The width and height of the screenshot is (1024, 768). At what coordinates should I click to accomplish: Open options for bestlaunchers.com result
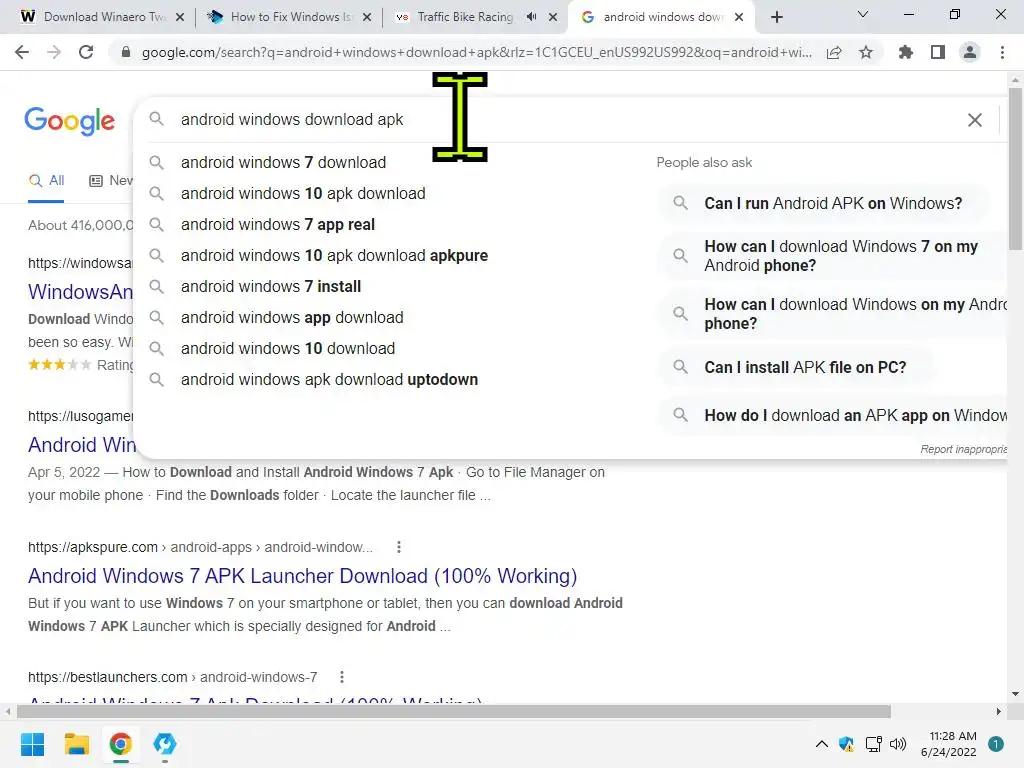[x=342, y=677]
